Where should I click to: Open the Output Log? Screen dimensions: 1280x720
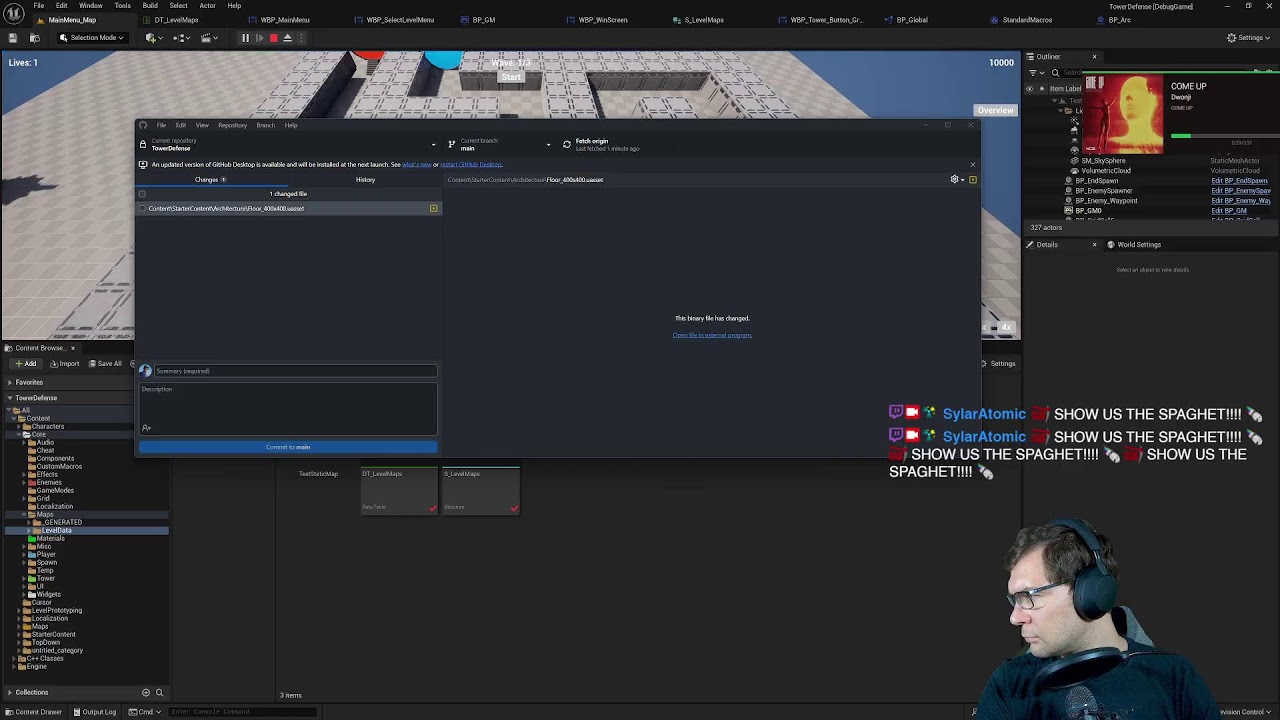click(95, 712)
